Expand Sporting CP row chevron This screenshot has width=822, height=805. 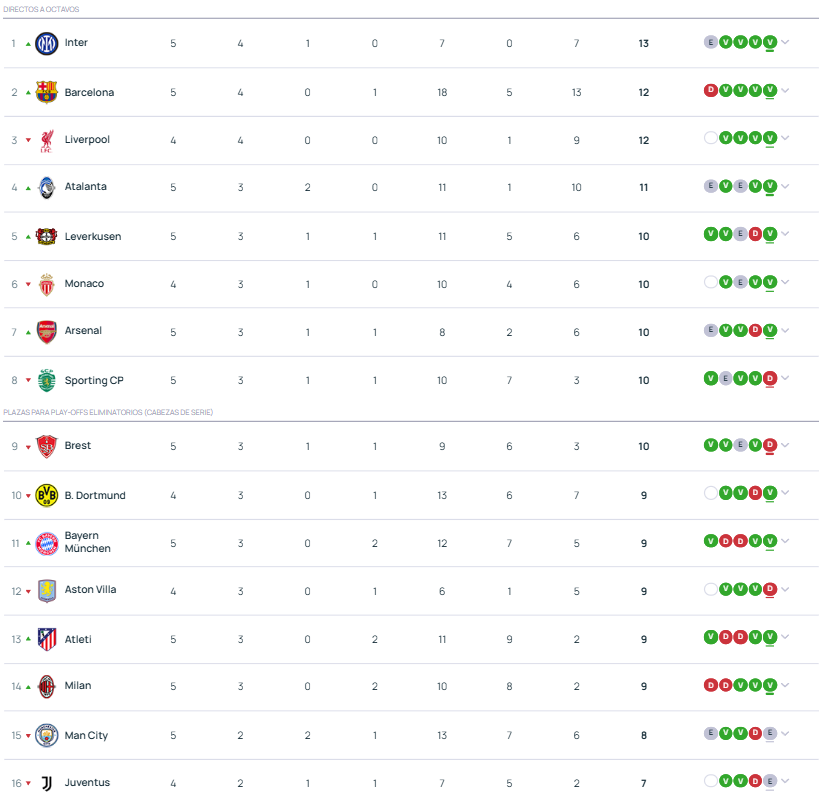(785, 378)
